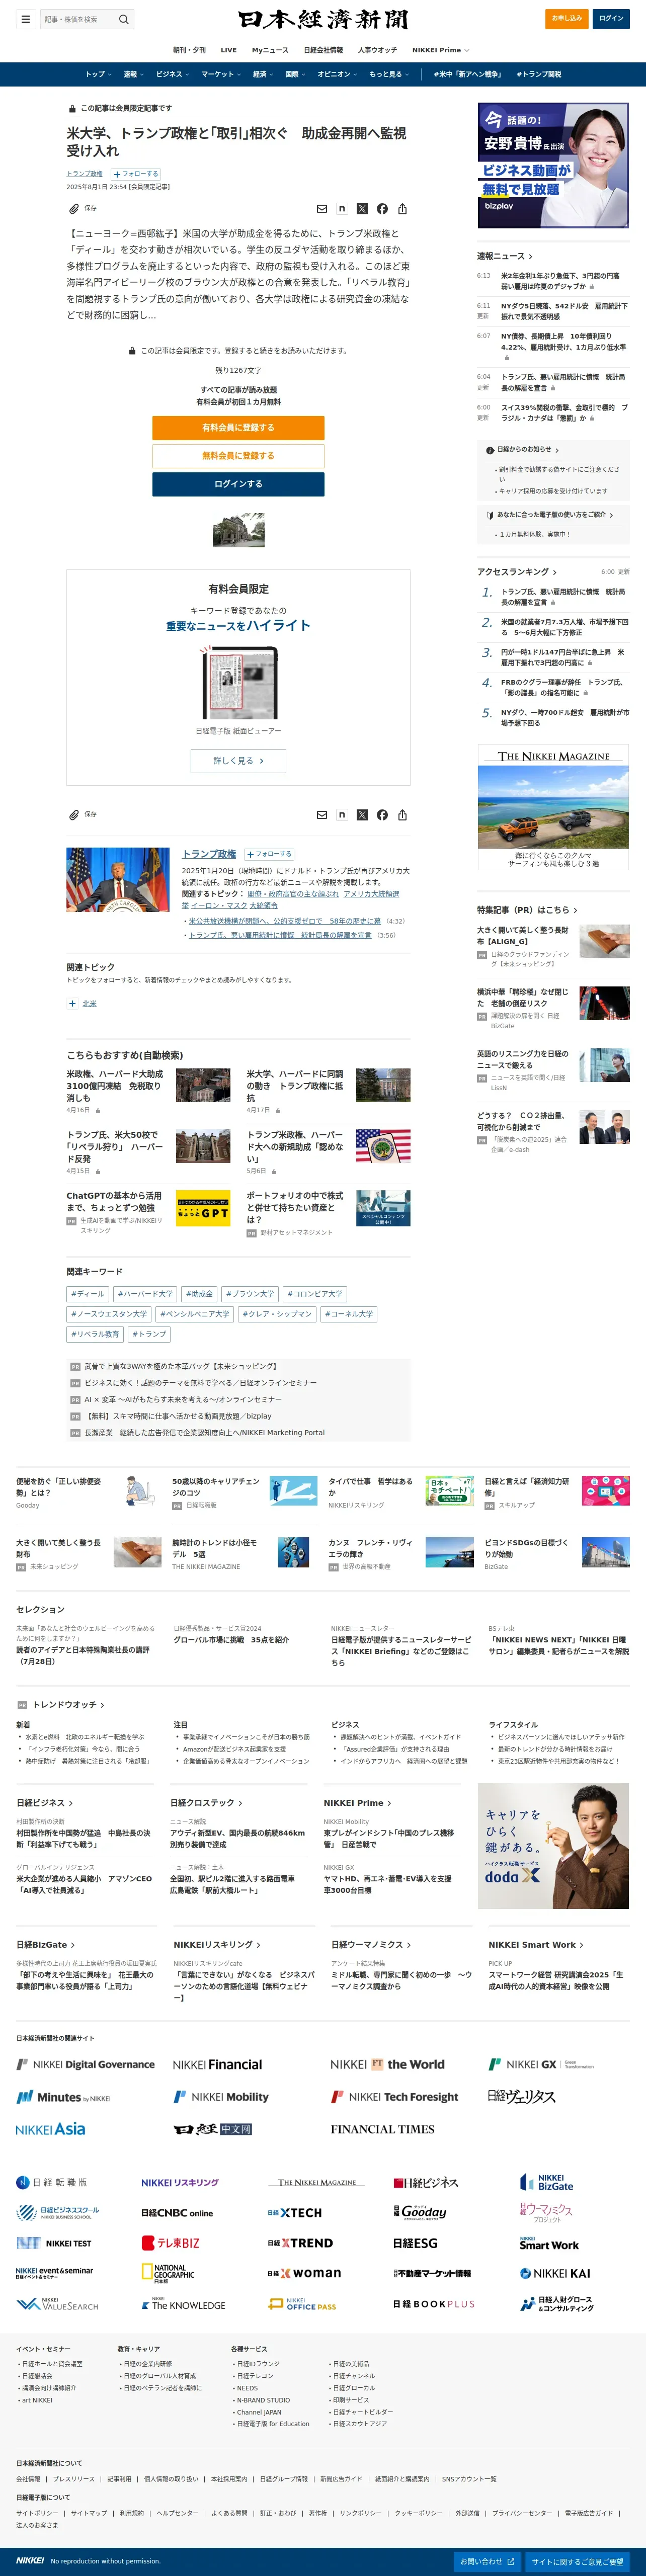Share on Facebook, bottom icon row
This screenshot has width=646, height=2576.
[382, 815]
